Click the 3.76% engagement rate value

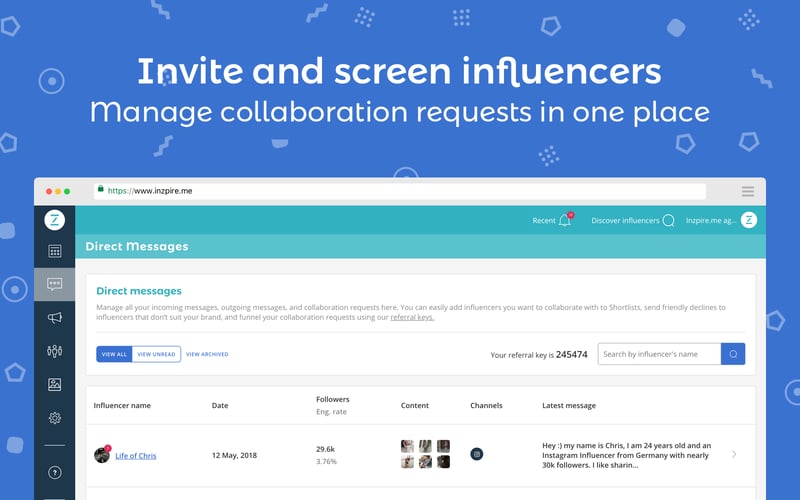click(x=326, y=461)
